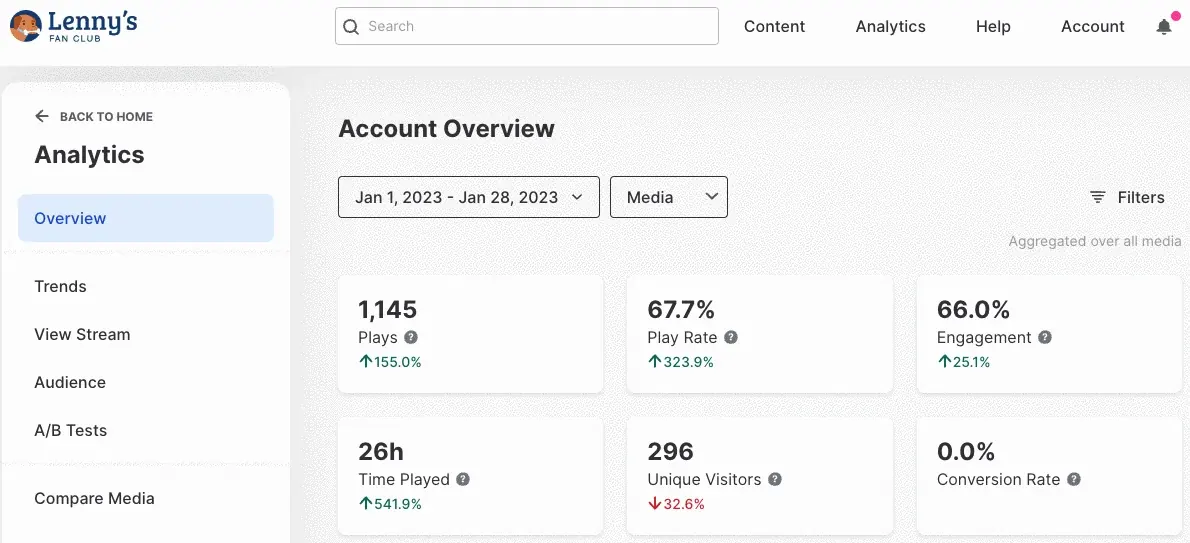Click the 296 Unique Visitors card
The image size is (1190, 543).
click(760, 476)
